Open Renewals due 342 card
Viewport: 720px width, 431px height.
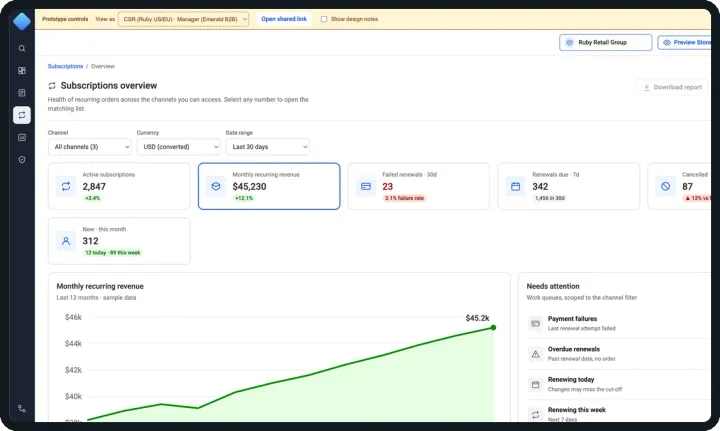[x=568, y=186]
